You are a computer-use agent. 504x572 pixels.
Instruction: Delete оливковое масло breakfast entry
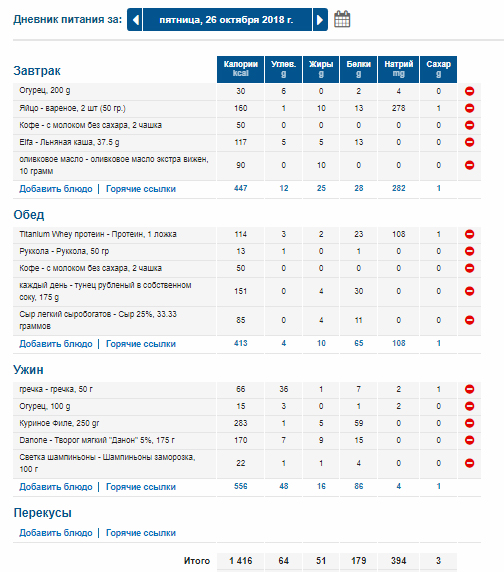469,165
